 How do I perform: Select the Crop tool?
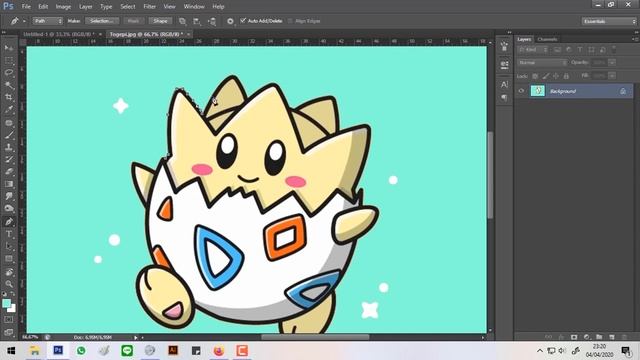9,98
